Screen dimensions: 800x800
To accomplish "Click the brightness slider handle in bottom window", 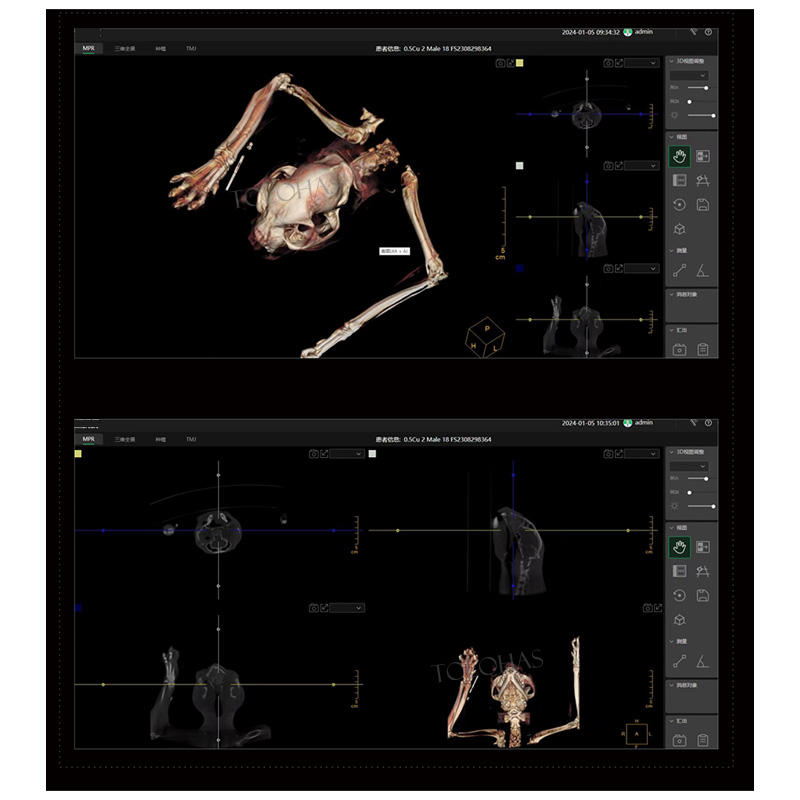I will pos(713,507).
